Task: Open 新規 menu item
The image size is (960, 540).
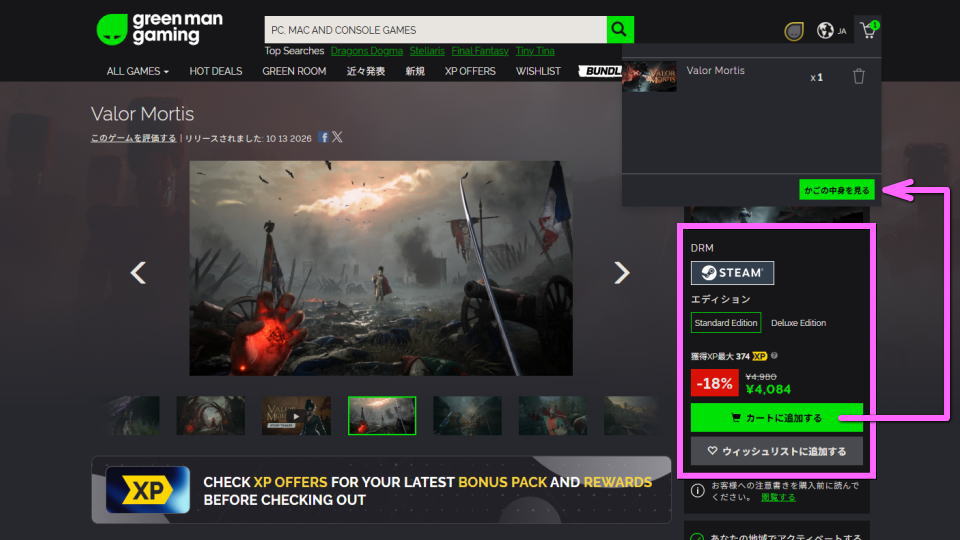Action: point(414,71)
